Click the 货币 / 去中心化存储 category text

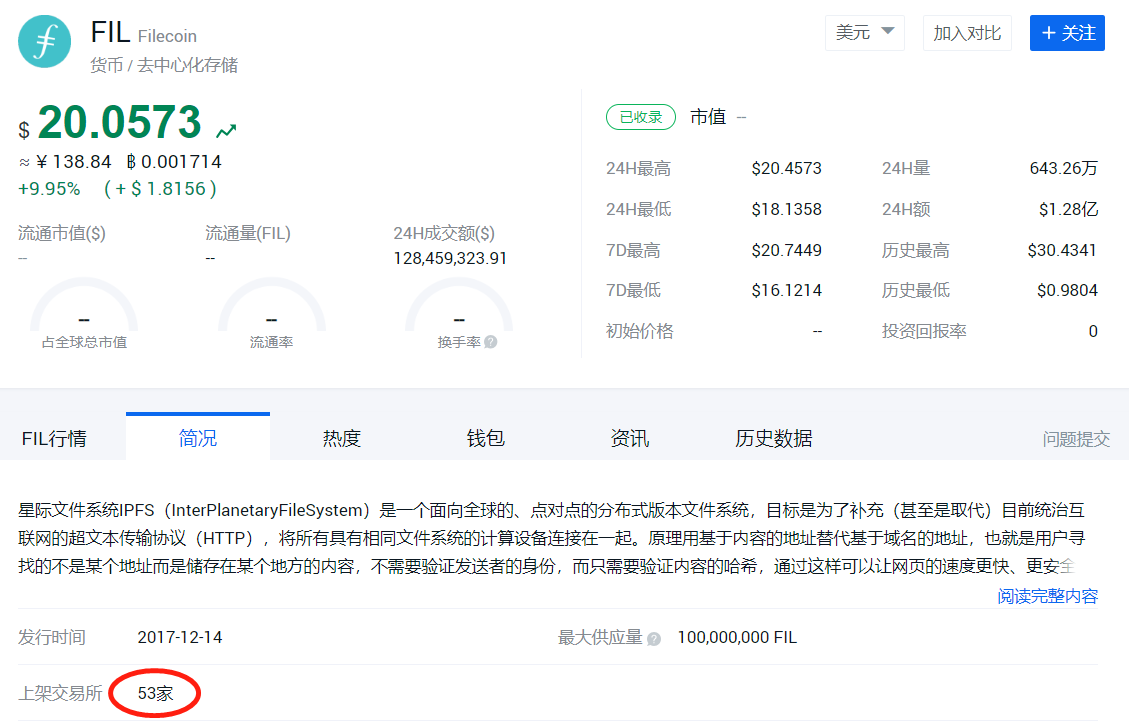tap(164, 65)
